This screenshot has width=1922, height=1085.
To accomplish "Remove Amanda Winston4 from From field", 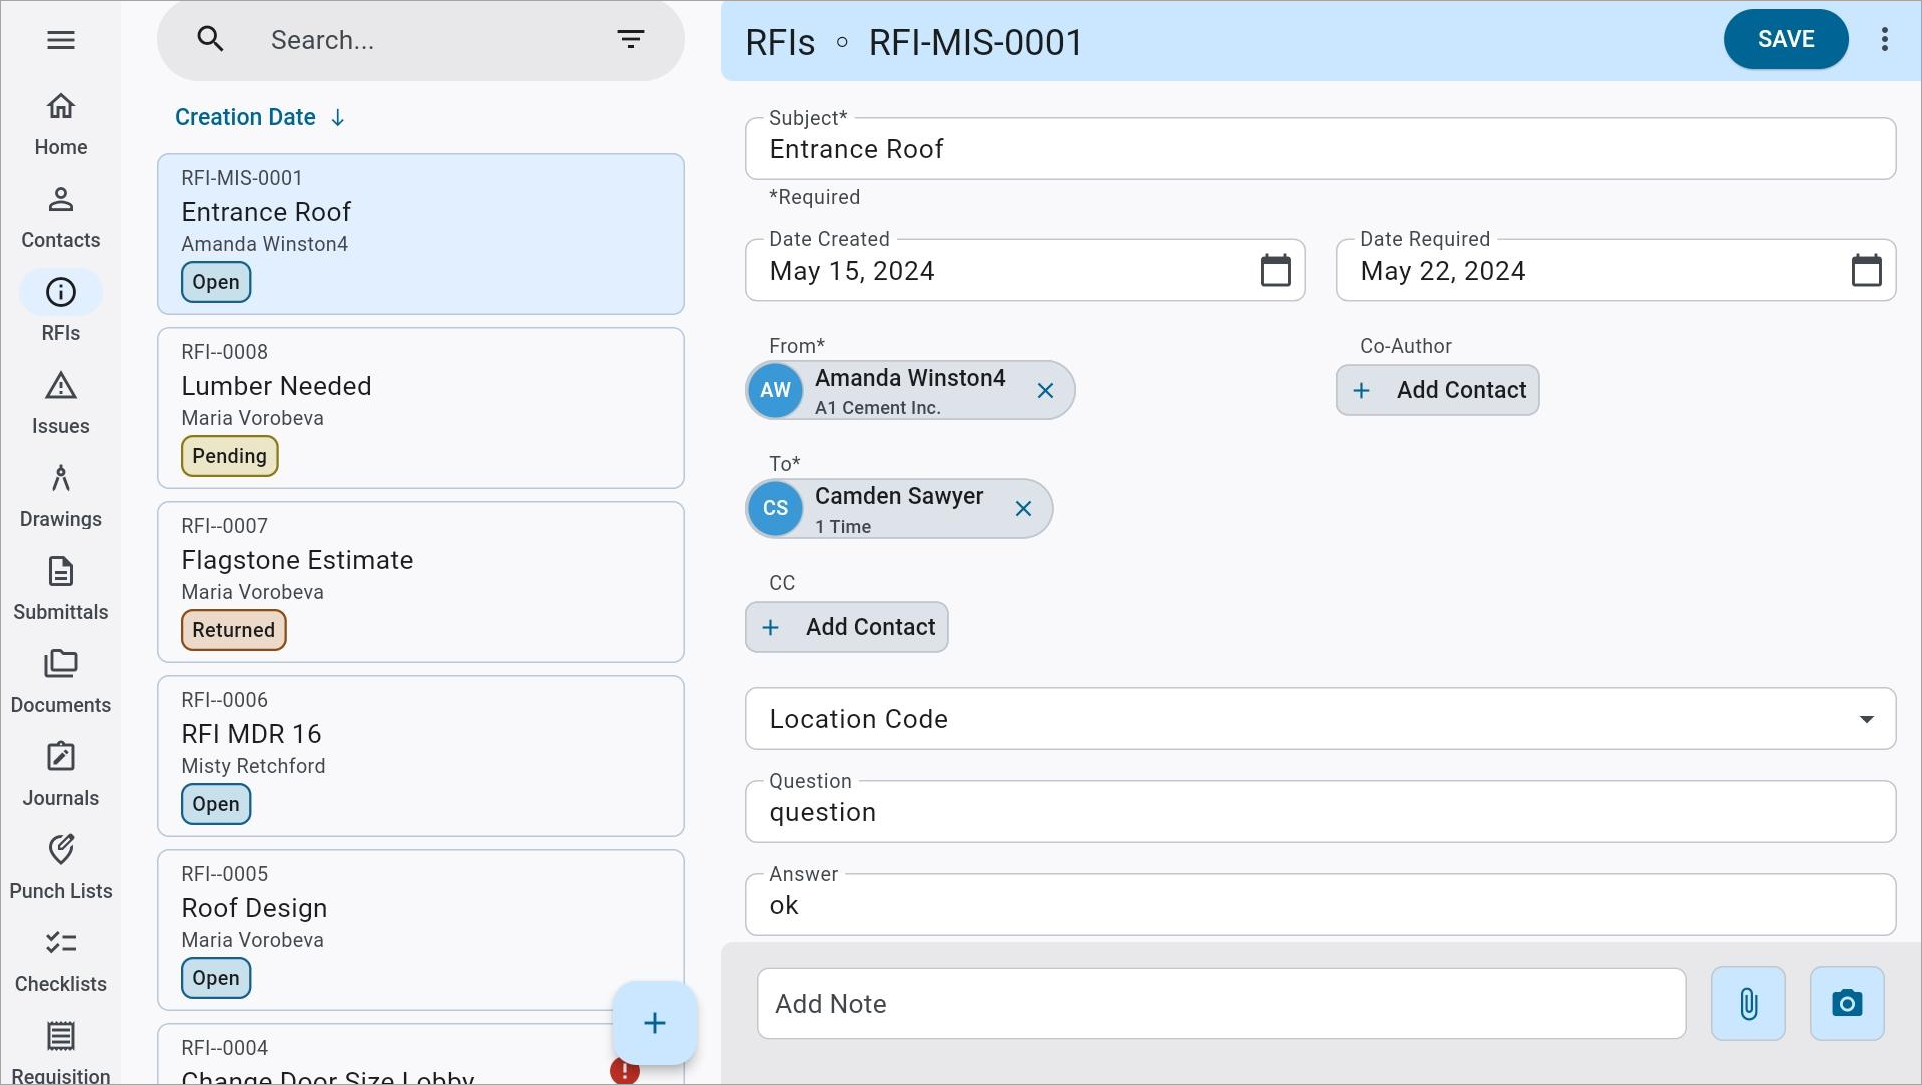I will click(x=1045, y=391).
